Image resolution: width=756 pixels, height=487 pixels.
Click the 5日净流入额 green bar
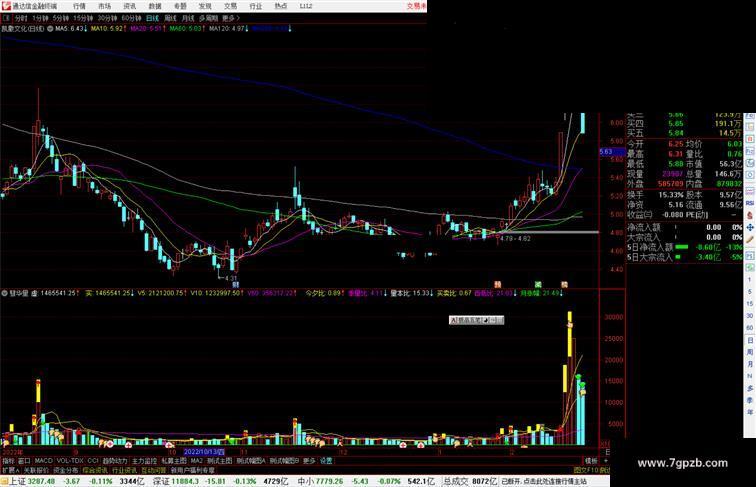[682, 247]
